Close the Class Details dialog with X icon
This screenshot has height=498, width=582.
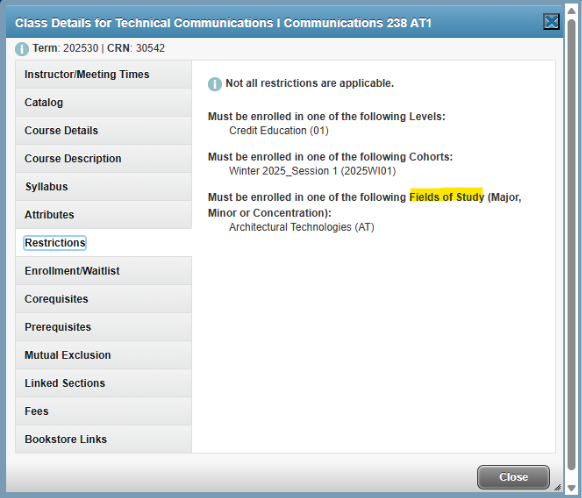coord(551,22)
